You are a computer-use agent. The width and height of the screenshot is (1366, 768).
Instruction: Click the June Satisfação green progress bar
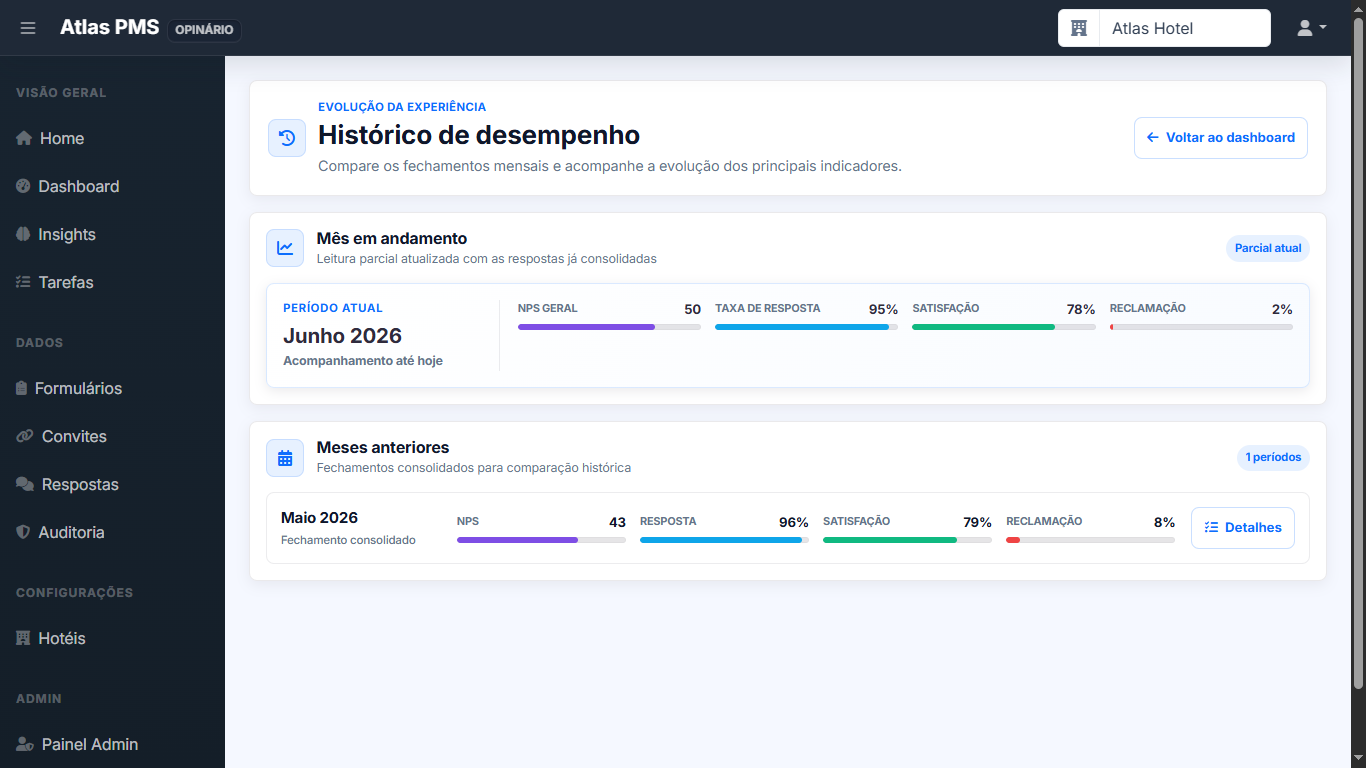(1004, 327)
